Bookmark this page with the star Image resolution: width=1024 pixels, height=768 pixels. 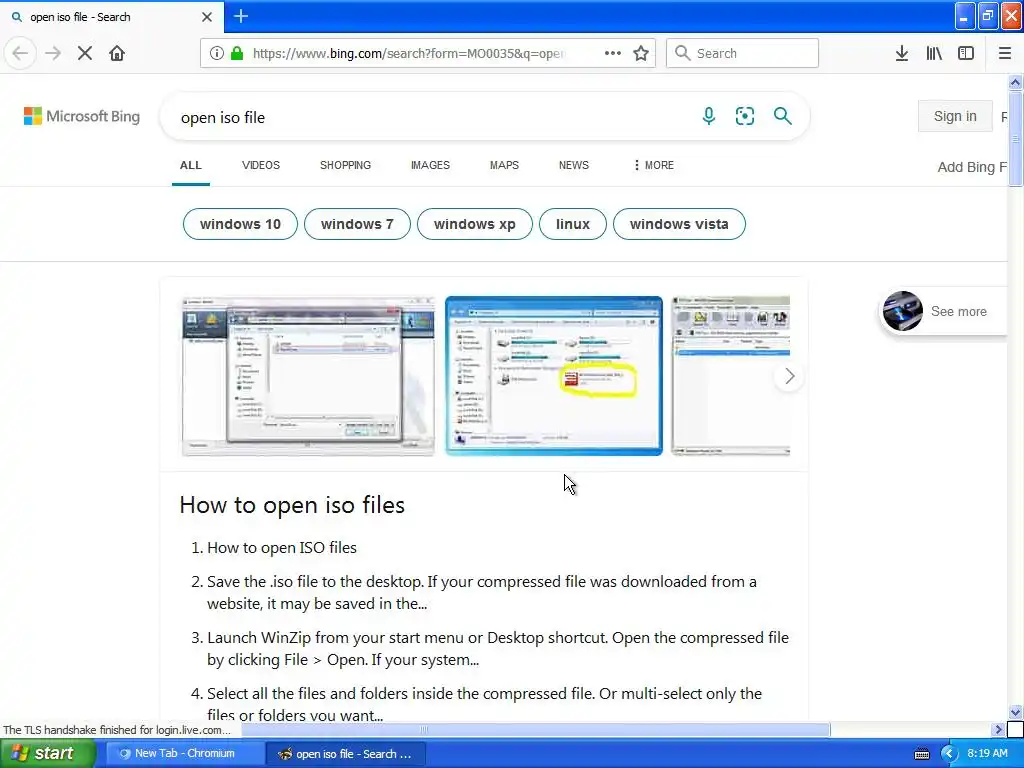tap(641, 53)
